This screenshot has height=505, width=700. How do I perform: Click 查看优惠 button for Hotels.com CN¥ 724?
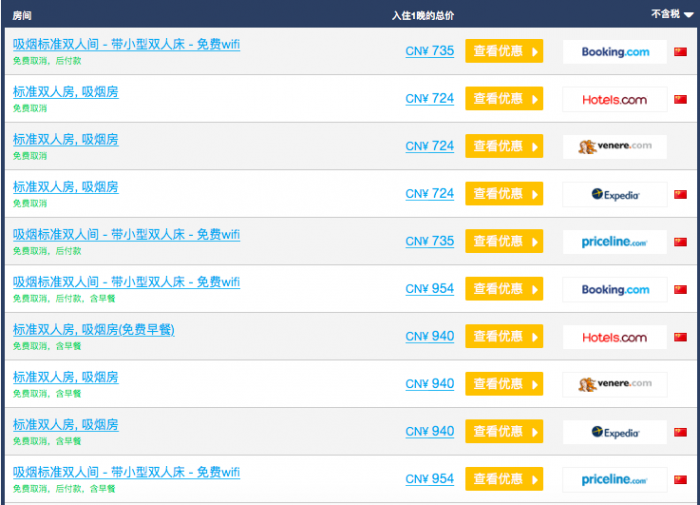[x=504, y=98]
